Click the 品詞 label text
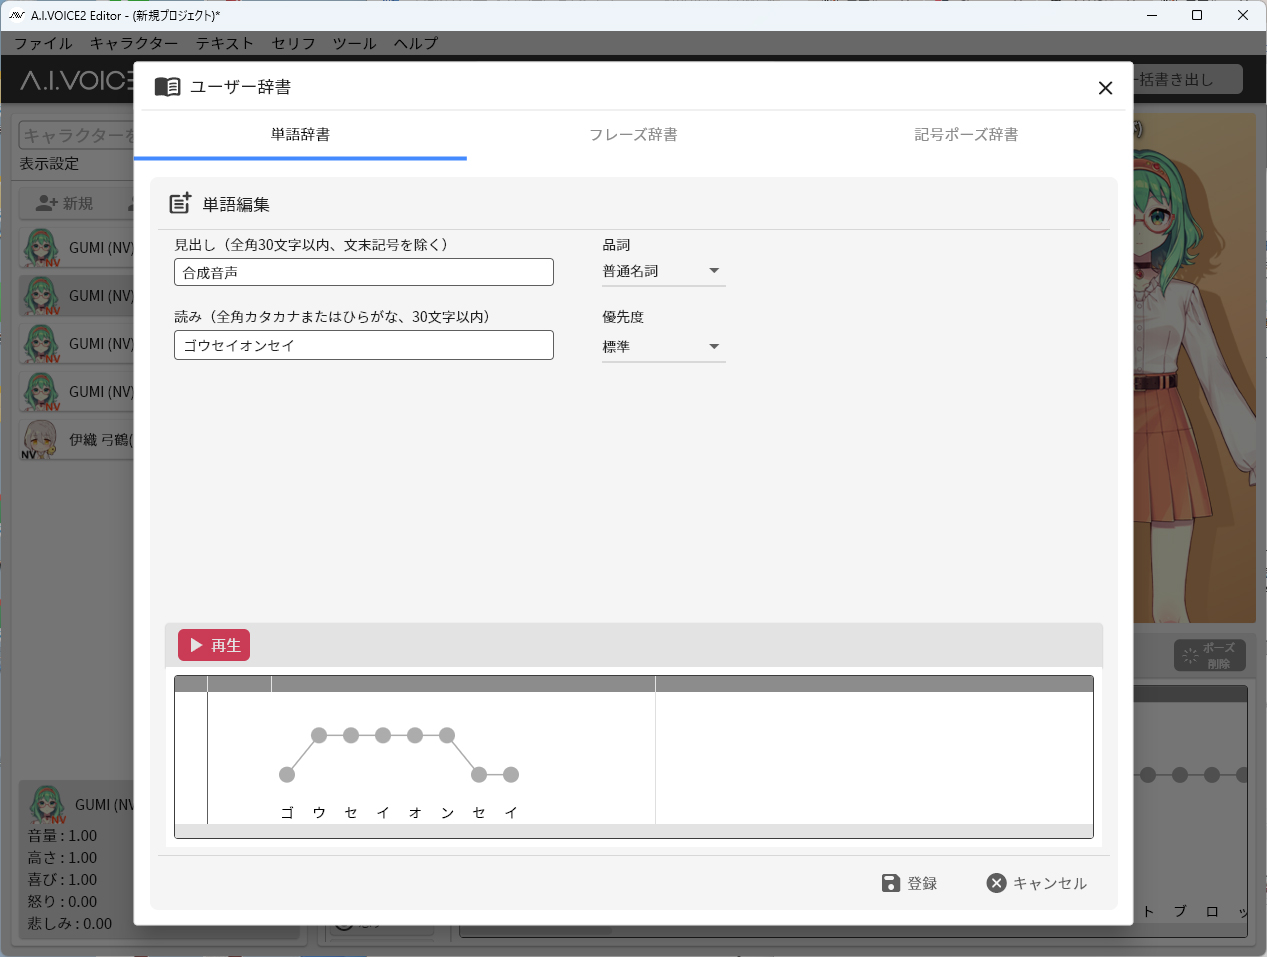 pos(616,245)
